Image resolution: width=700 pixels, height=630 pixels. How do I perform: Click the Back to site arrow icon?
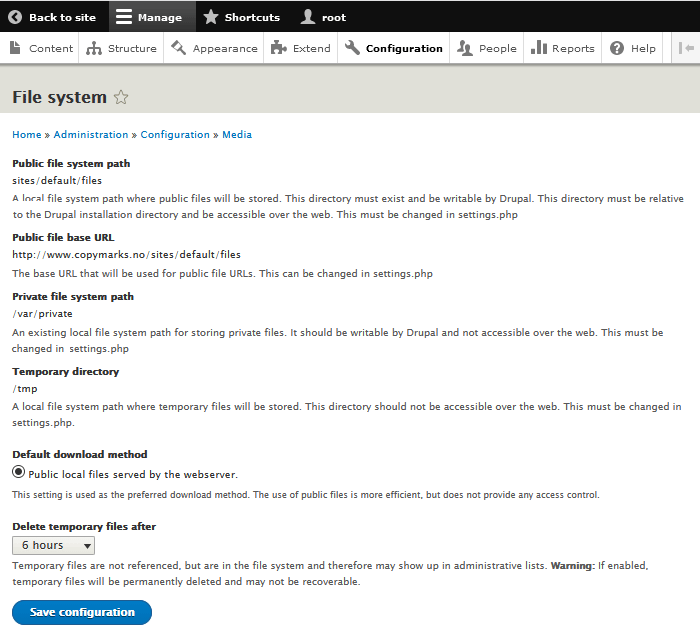15,17
